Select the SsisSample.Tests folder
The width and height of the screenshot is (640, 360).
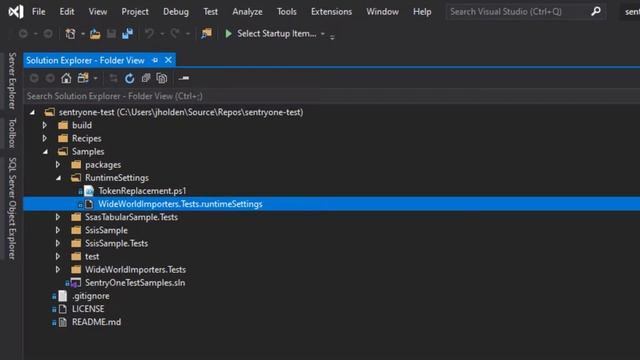[116, 243]
